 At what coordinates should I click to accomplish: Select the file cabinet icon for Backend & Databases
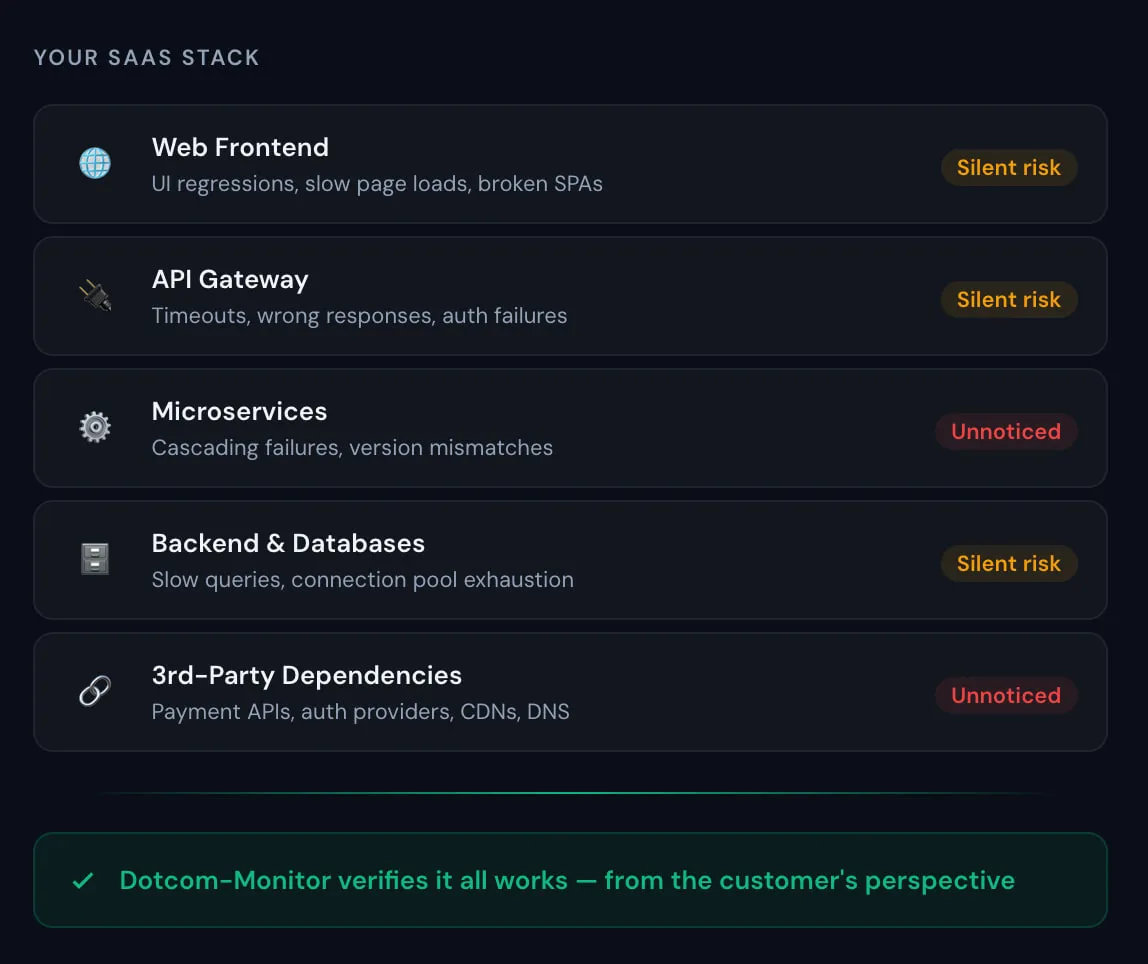coord(94,558)
